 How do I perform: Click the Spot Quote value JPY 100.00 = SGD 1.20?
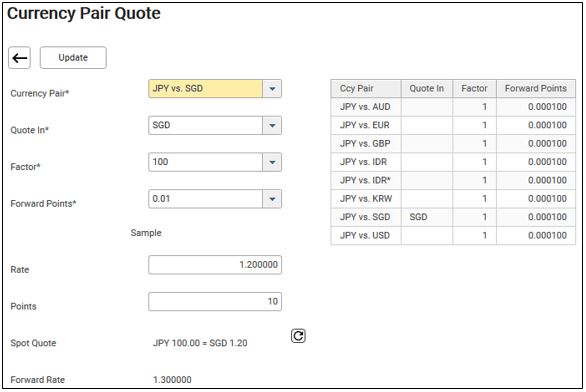200,343
